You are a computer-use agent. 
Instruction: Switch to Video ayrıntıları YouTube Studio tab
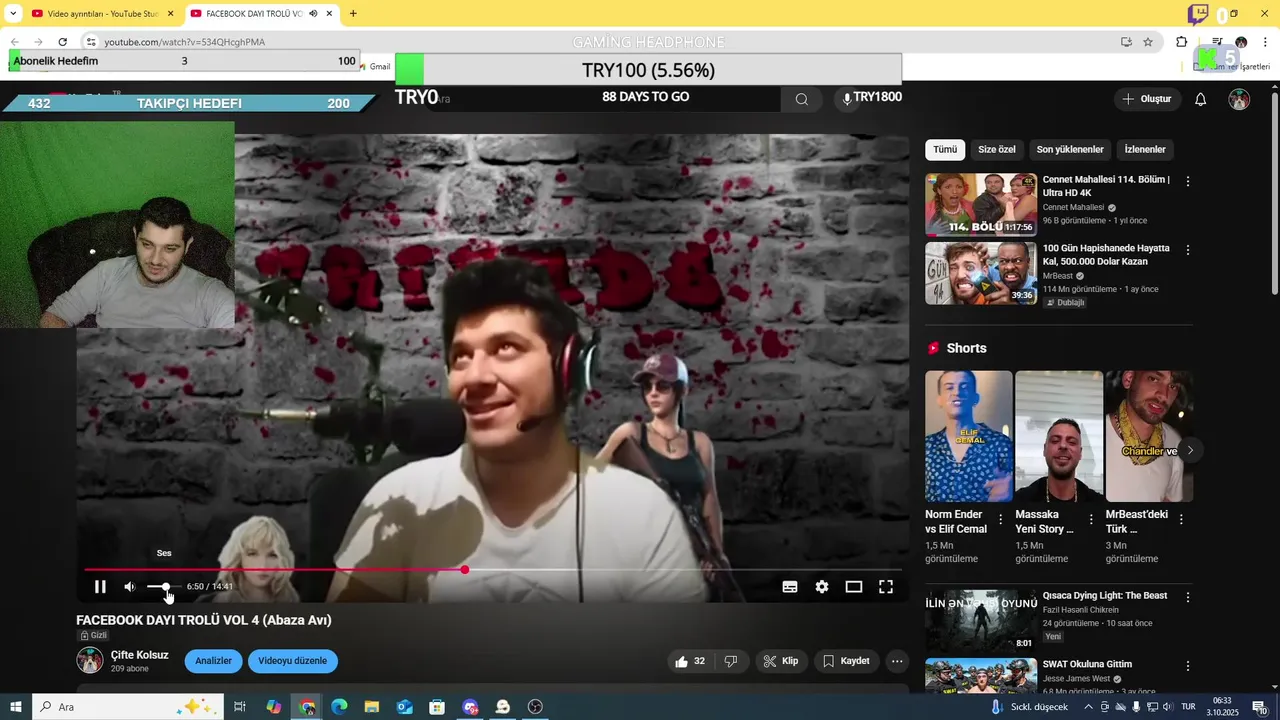coord(103,14)
